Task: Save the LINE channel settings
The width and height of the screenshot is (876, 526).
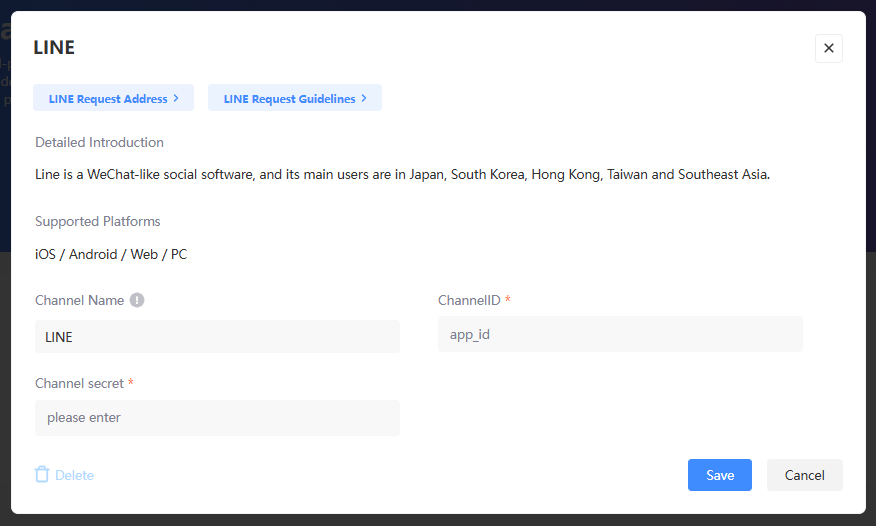Action: pos(719,475)
